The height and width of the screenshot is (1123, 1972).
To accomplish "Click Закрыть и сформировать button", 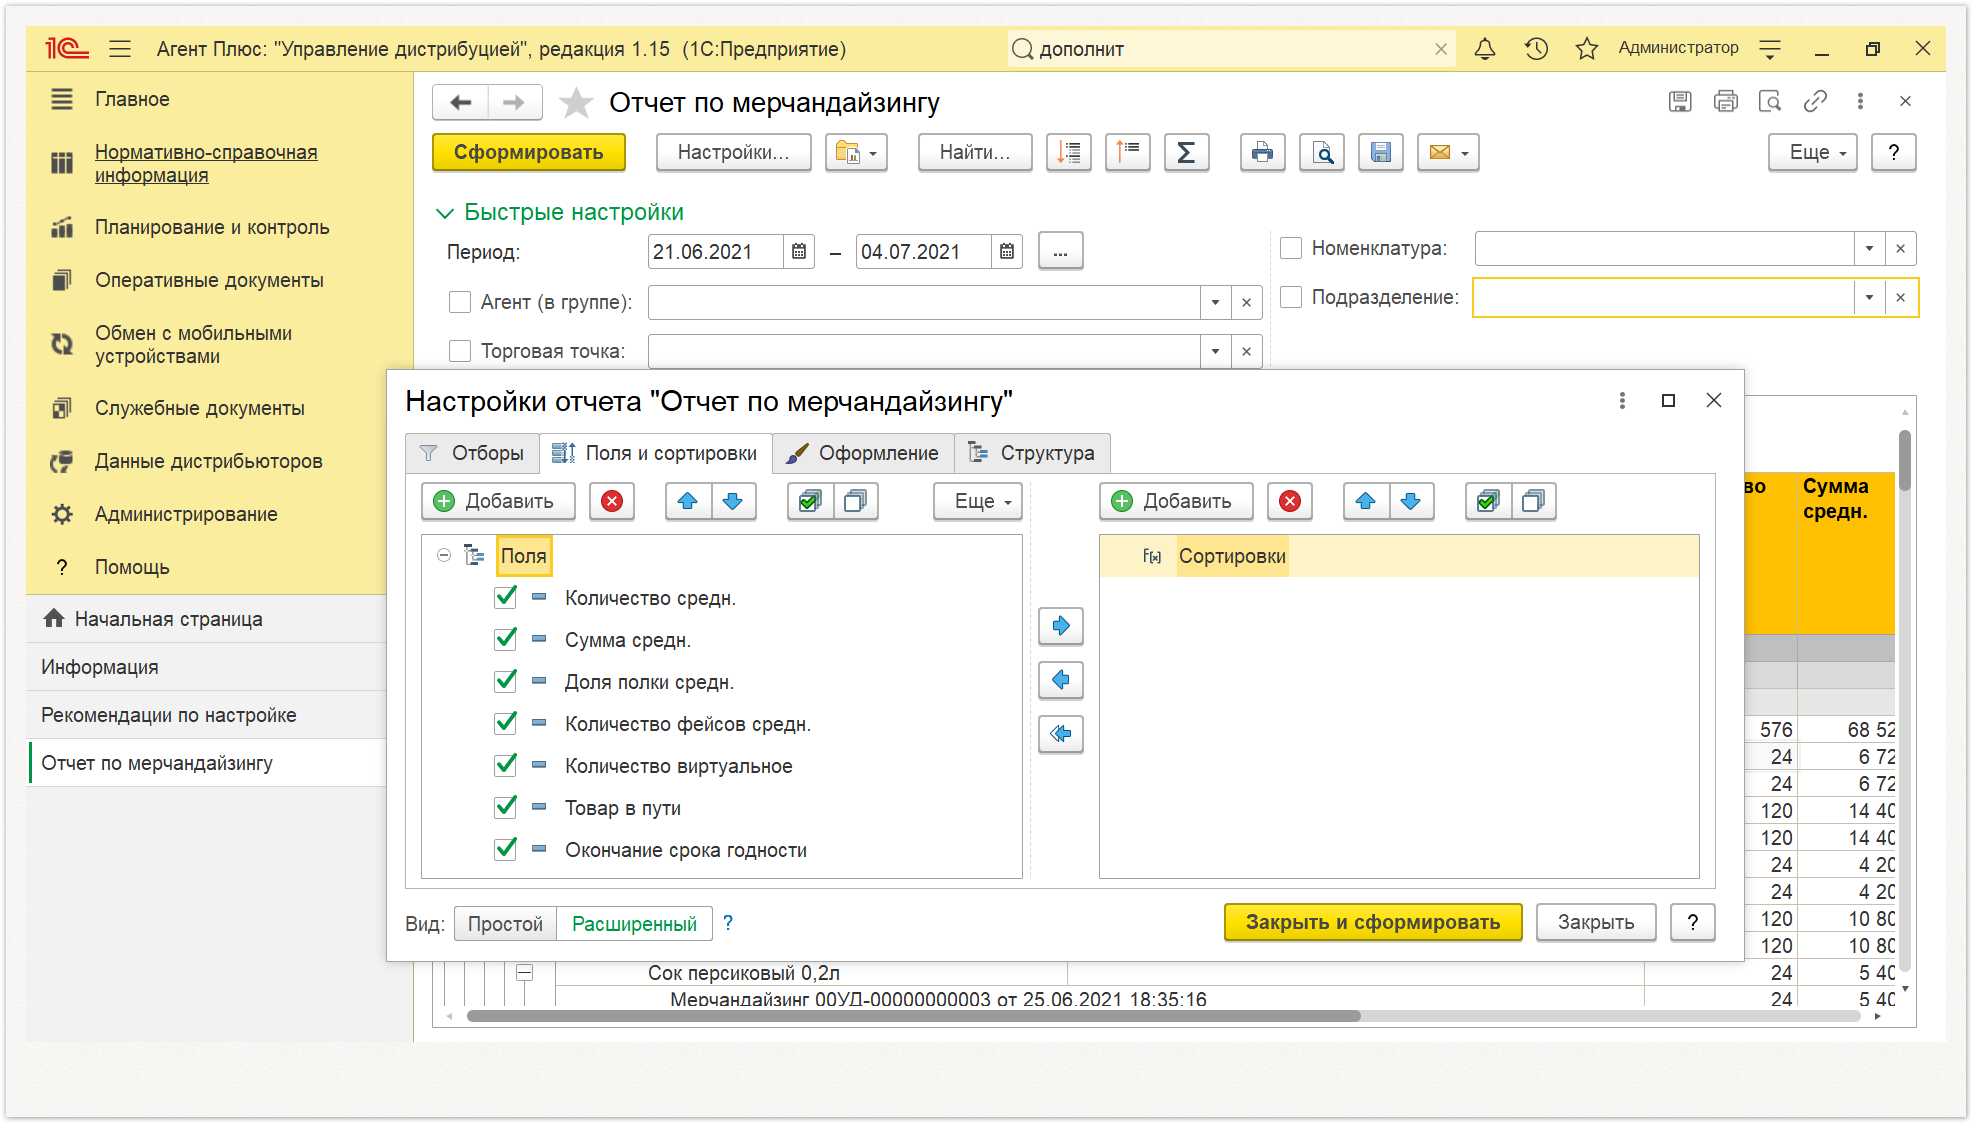I will coord(1373,922).
